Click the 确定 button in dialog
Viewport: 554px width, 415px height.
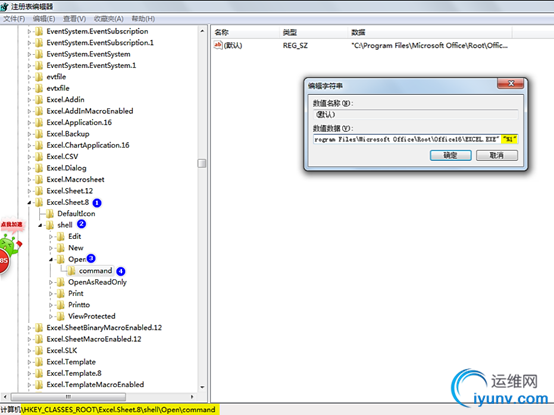pyautogui.click(x=450, y=155)
